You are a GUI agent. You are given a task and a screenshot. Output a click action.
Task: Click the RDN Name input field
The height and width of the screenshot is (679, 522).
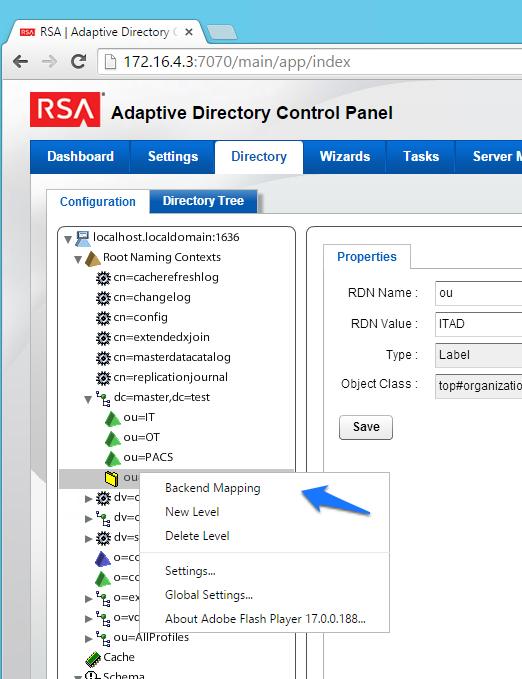[478, 293]
